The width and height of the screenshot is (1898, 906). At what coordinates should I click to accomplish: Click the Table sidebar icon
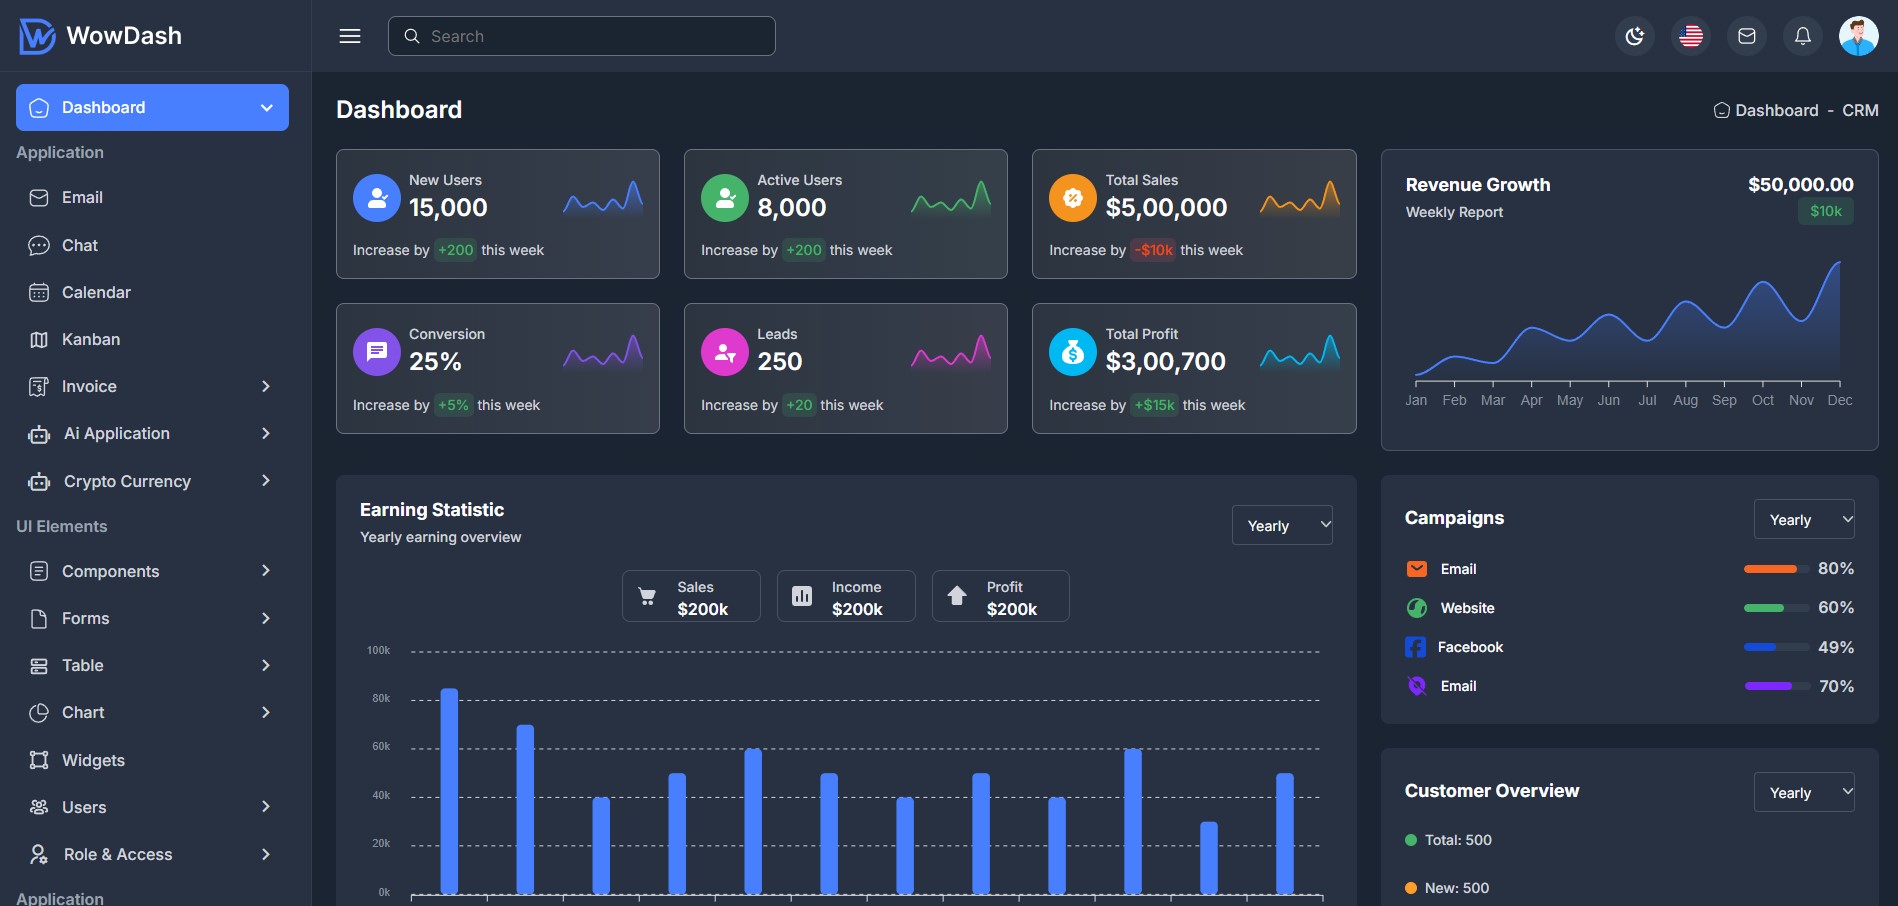(39, 666)
